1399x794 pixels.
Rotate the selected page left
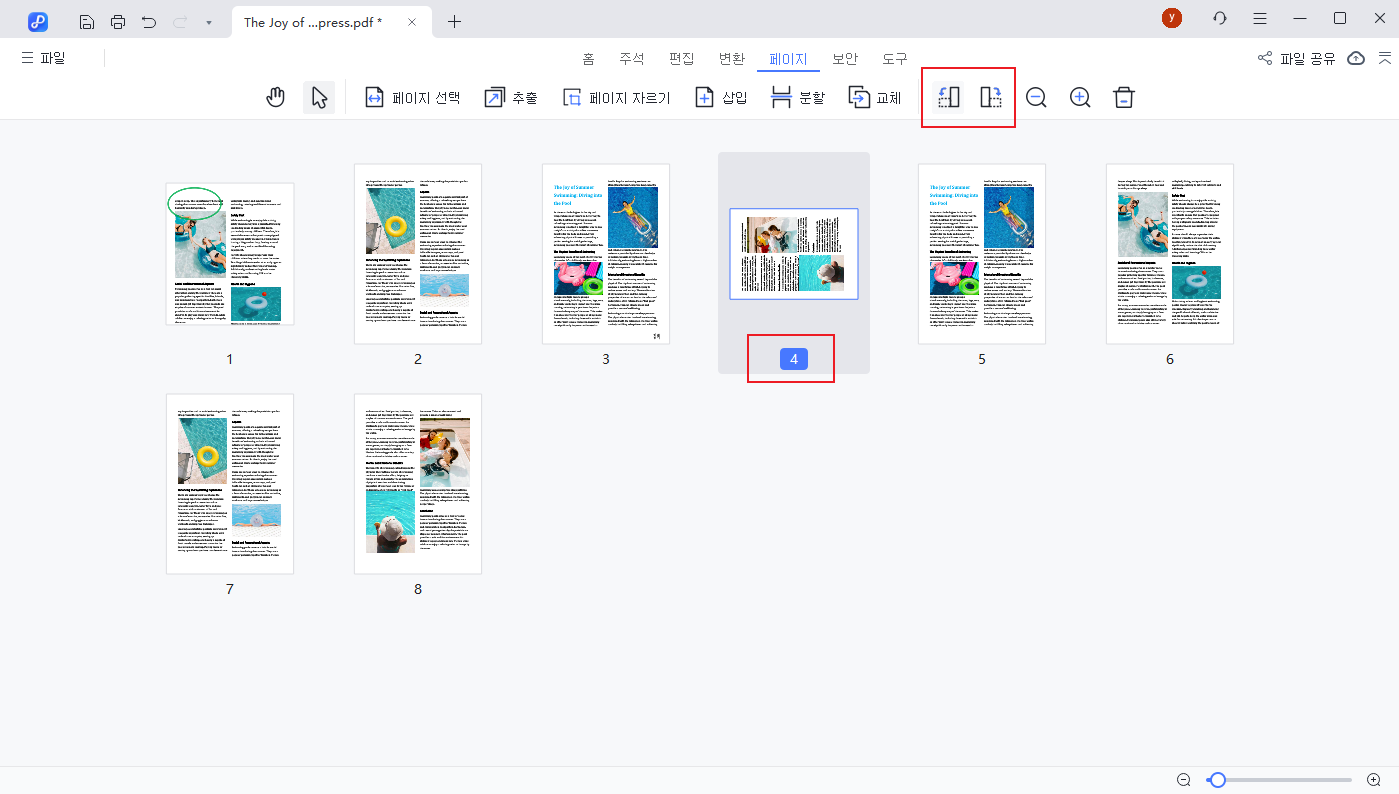click(947, 97)
